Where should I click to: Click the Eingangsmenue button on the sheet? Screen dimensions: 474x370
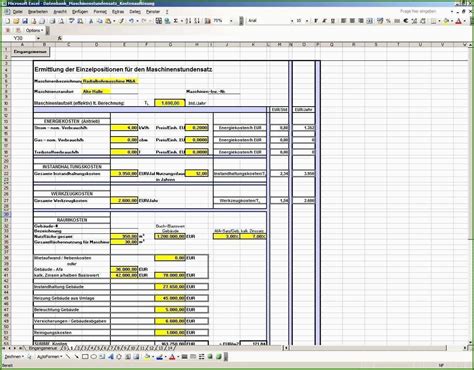(x=30, y=52)
